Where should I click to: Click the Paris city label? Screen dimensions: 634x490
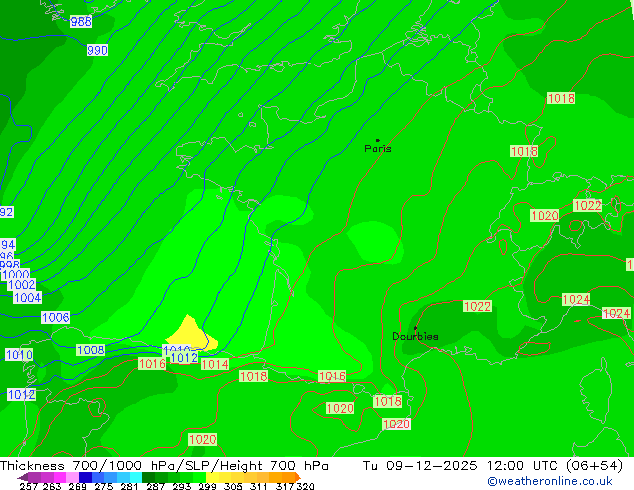(x=378, y=149)
